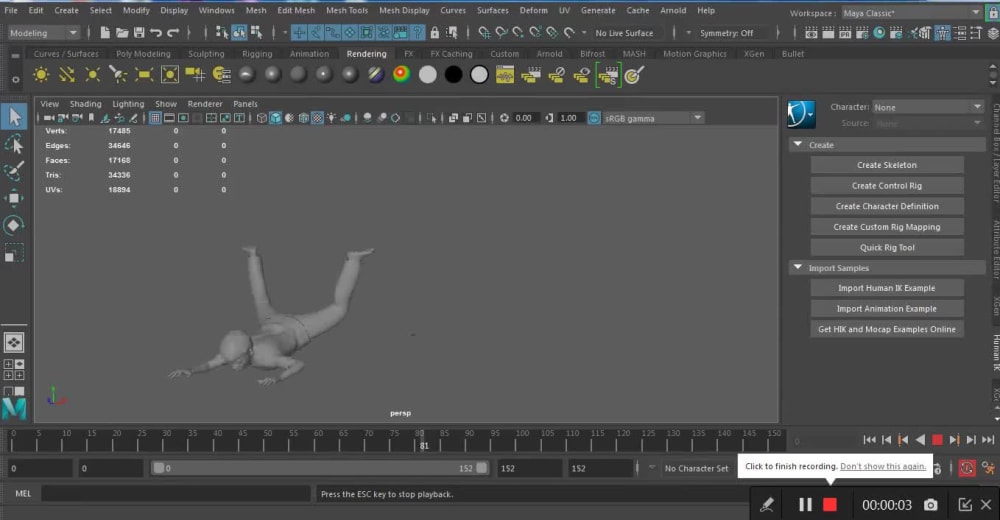Open the Workspace Maya Classic dropdown

(x=911, y=13)
